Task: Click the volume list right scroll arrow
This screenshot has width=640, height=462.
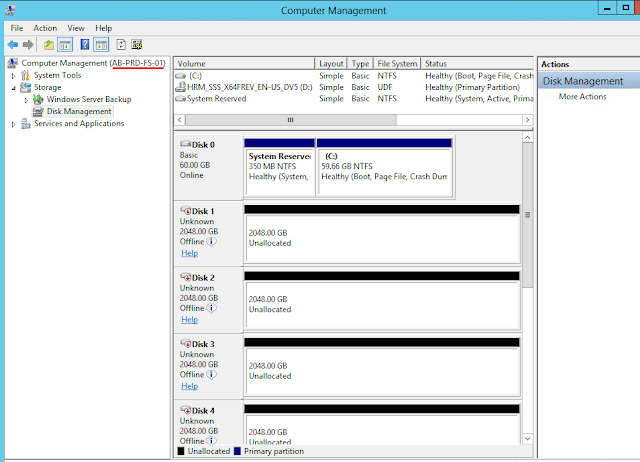Action: coord(527,120)
